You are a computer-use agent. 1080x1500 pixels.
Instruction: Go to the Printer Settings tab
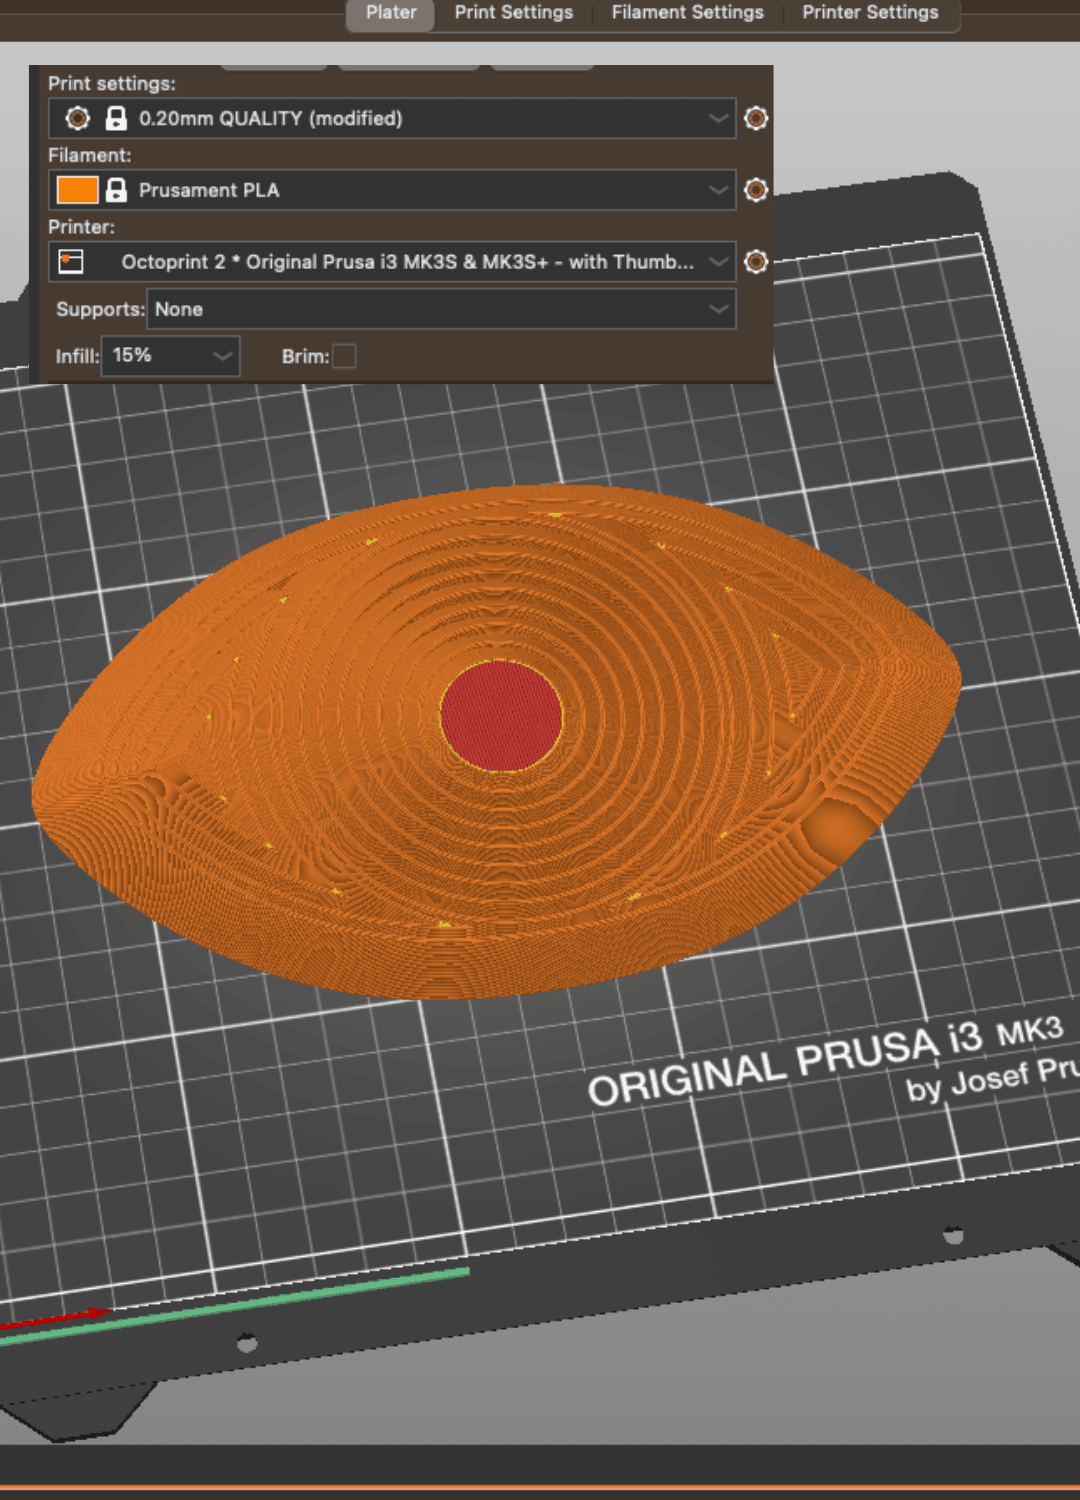[x=870, y=13]
